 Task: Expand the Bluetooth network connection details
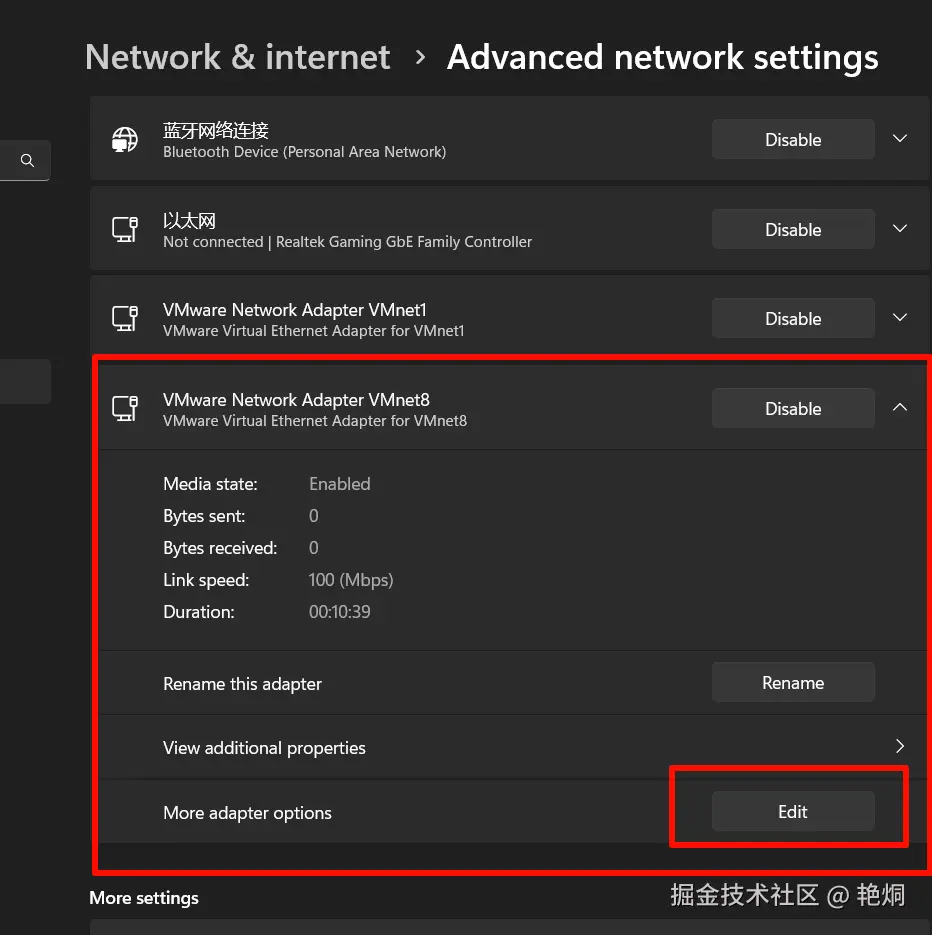900,139
